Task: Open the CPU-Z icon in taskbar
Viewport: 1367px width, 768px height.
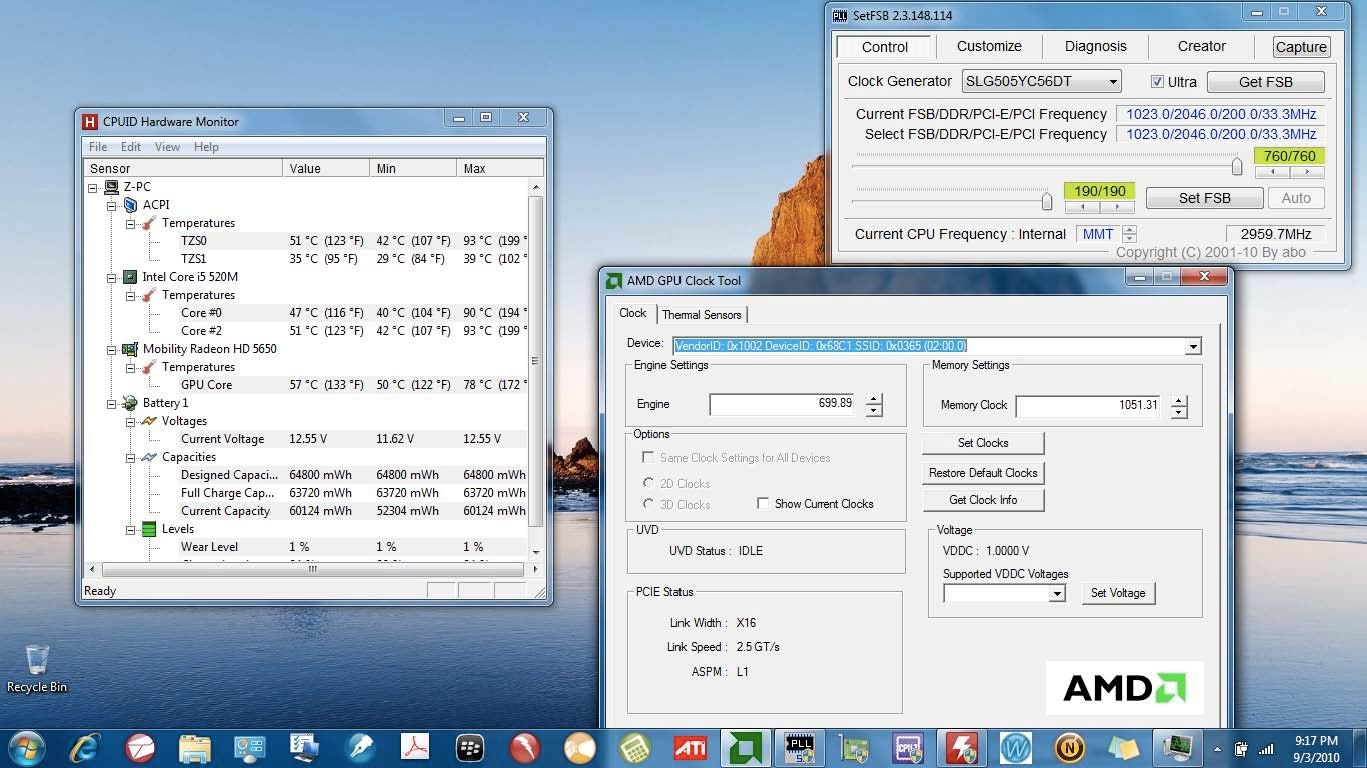Action: [x=909, y=747]
